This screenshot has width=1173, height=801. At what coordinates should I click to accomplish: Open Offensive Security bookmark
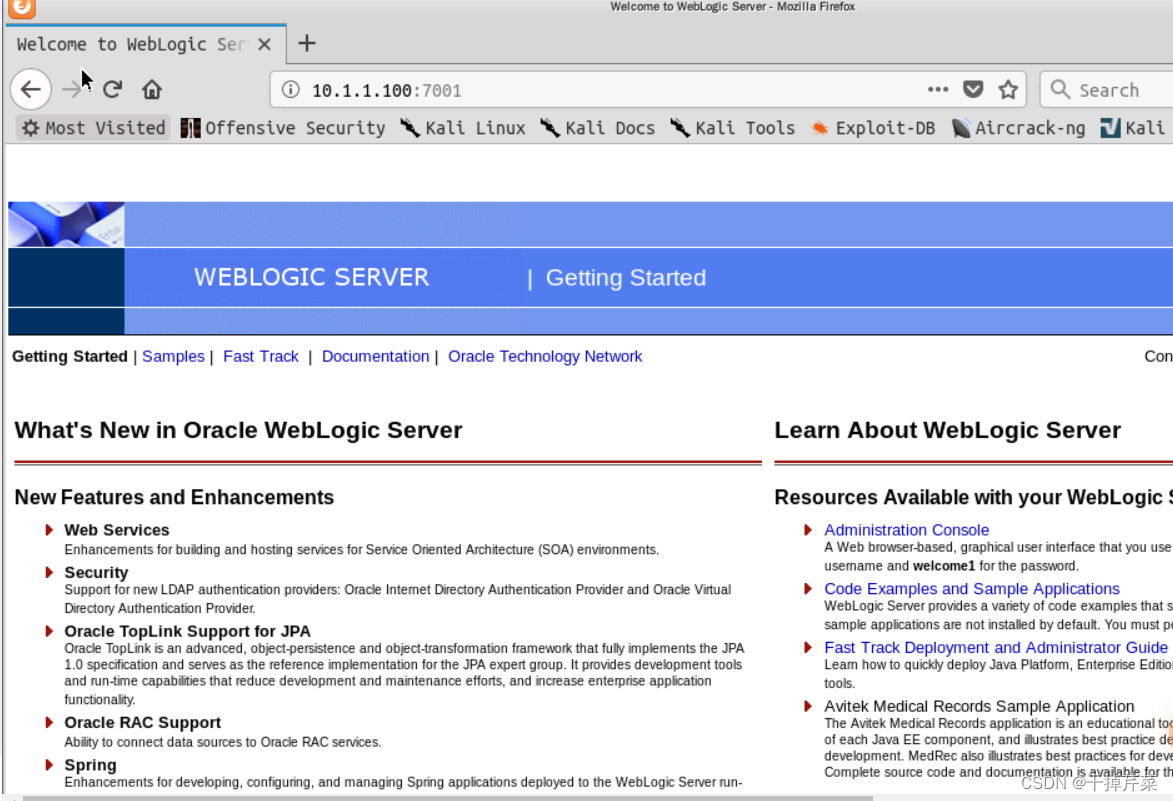(x=283, y=128)
